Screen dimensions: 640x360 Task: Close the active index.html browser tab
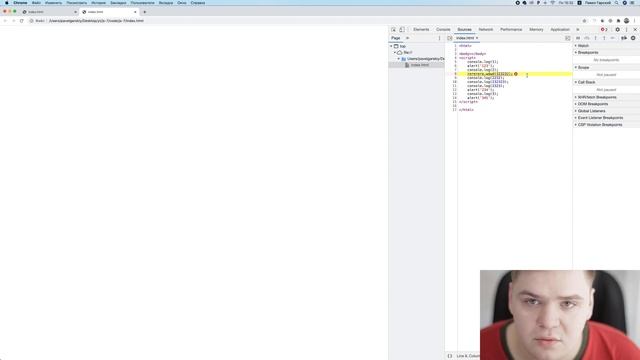click(x=135, y=12)
